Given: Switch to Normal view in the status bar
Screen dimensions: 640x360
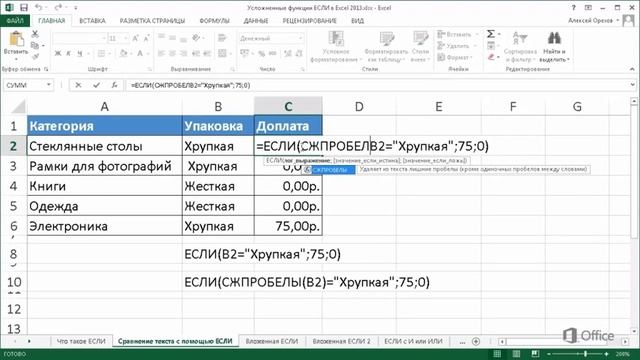Looking at the screenshot, I should pyautogui.click(x=497, y=354).
